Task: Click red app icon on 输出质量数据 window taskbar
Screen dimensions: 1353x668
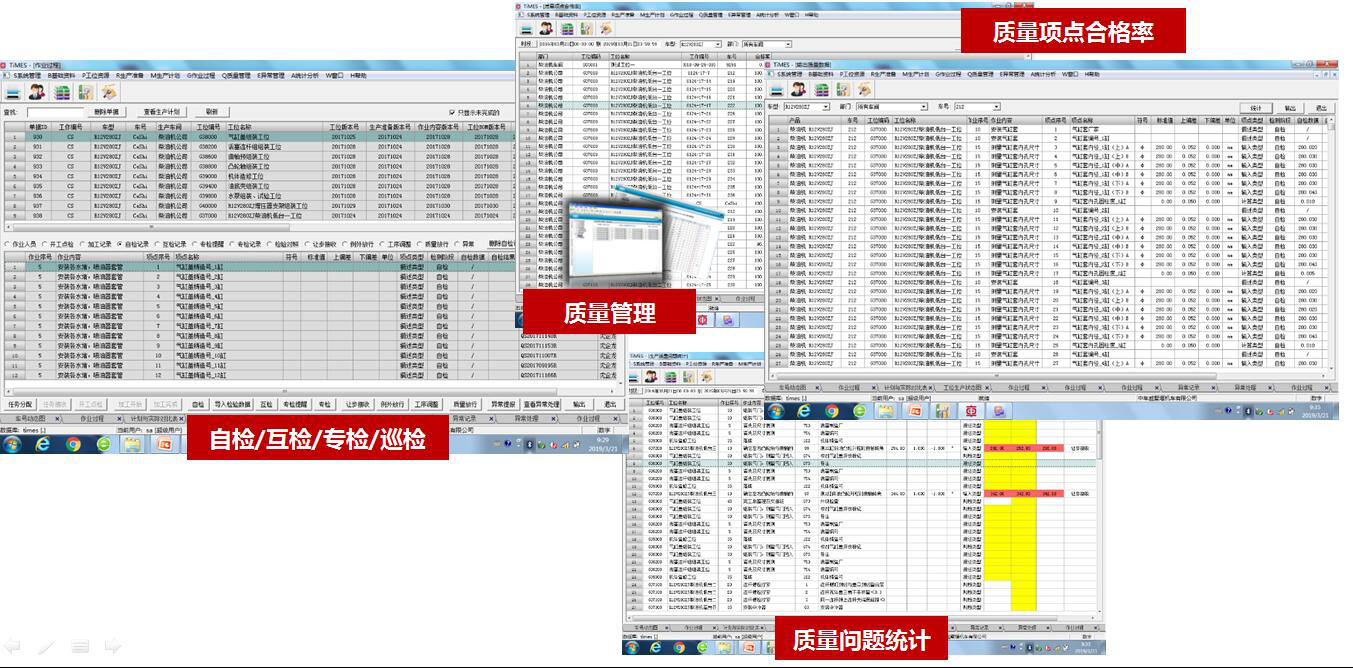Action: pos(969,410)
